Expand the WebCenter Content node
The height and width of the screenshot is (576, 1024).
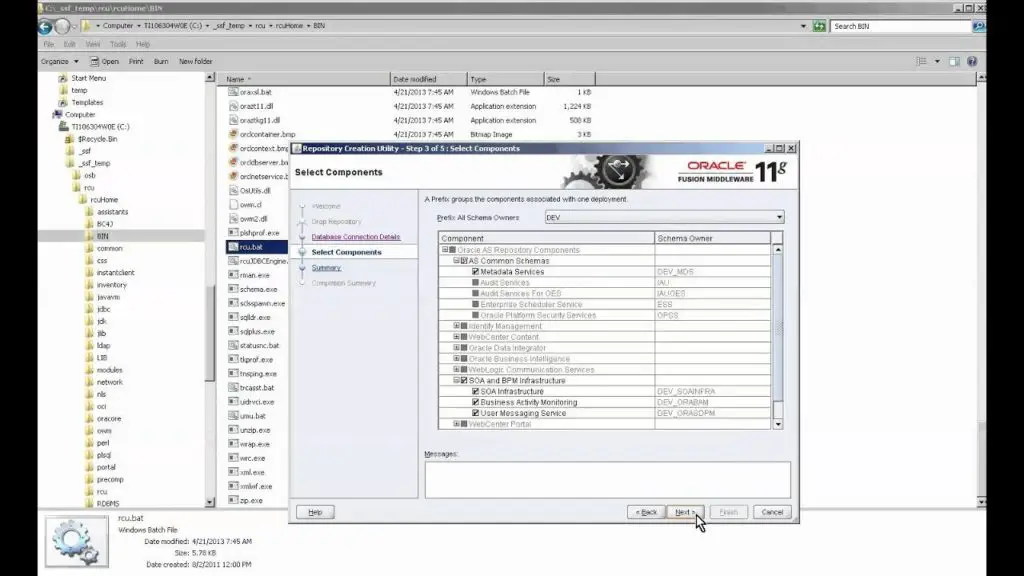[x=456, y=337]
